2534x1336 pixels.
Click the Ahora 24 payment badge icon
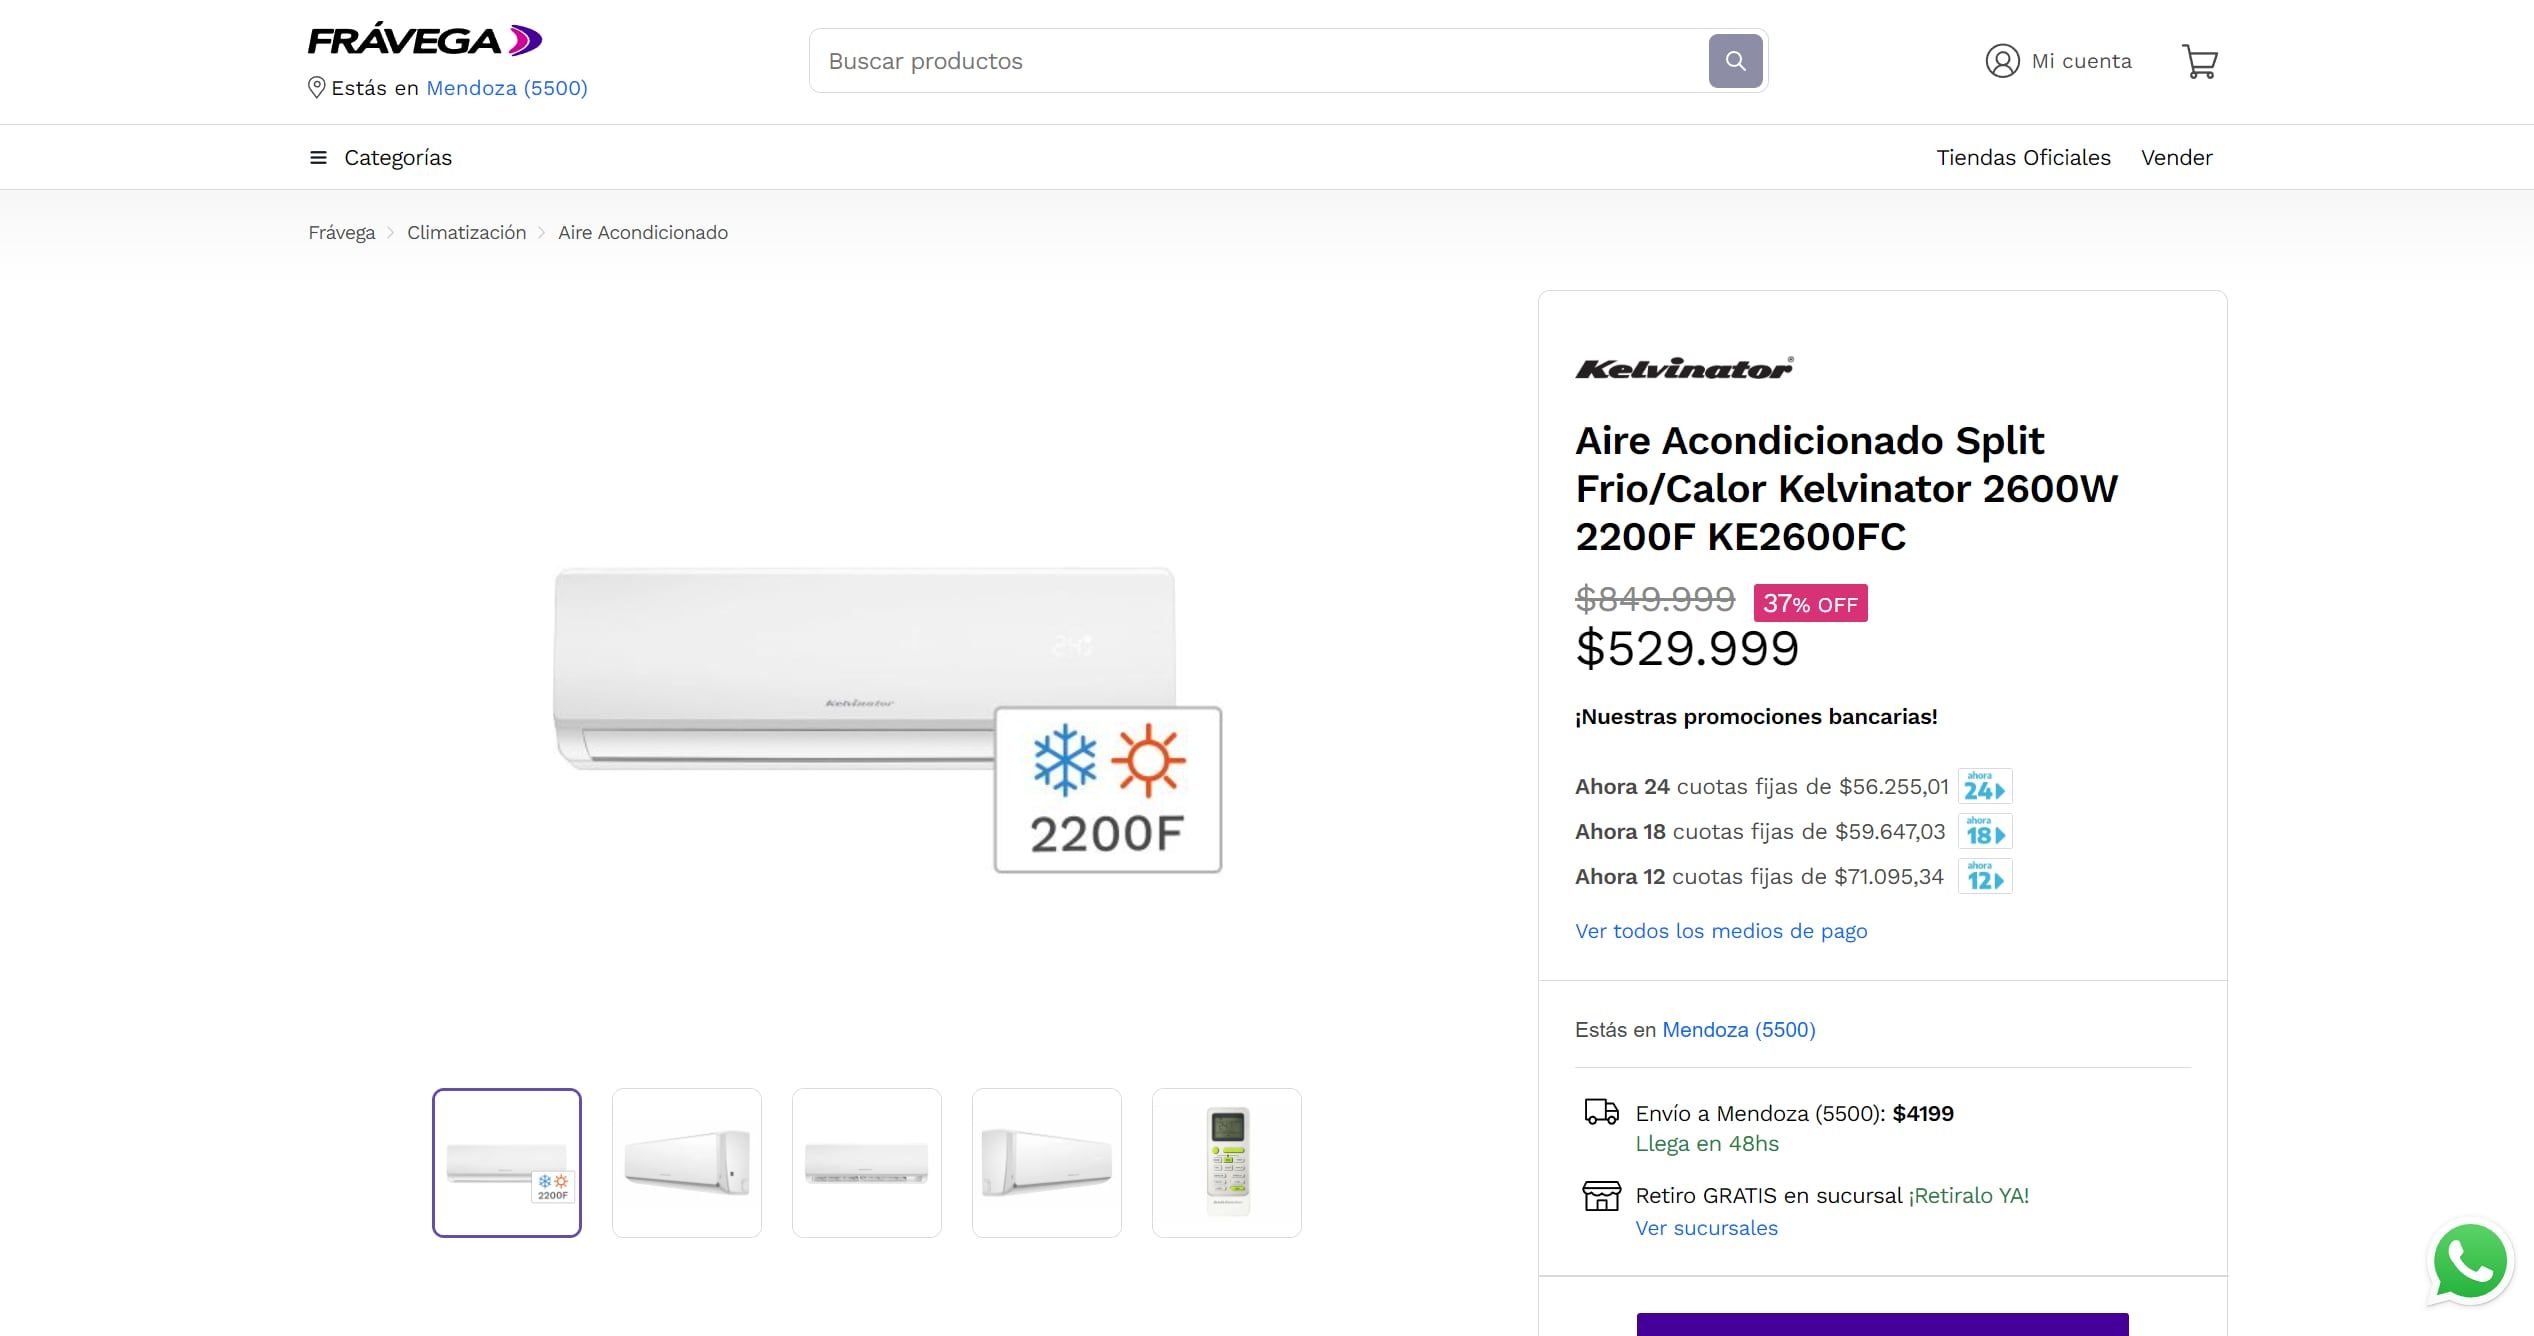[1984, 786]
